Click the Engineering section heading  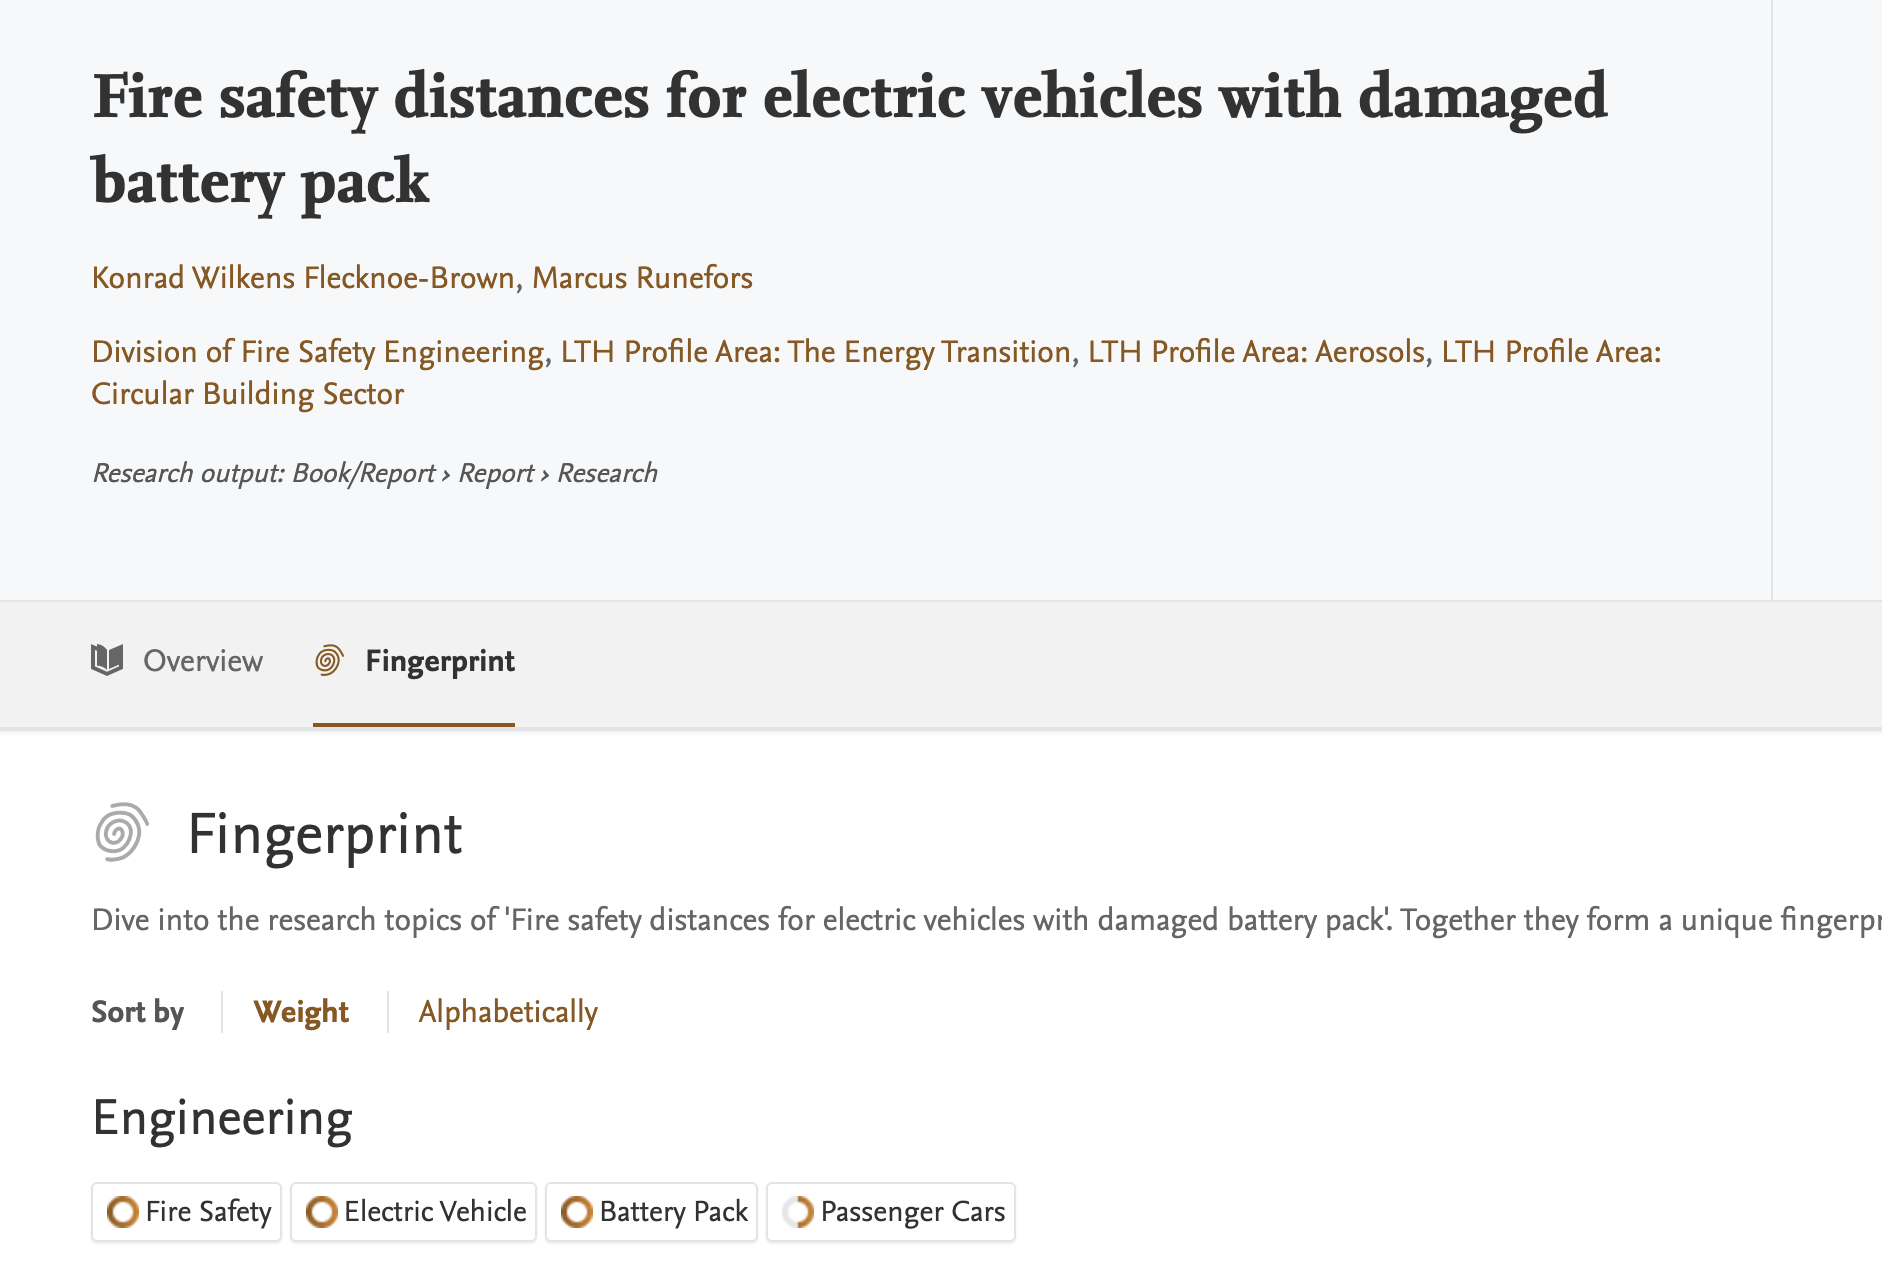coord(222,1118)
